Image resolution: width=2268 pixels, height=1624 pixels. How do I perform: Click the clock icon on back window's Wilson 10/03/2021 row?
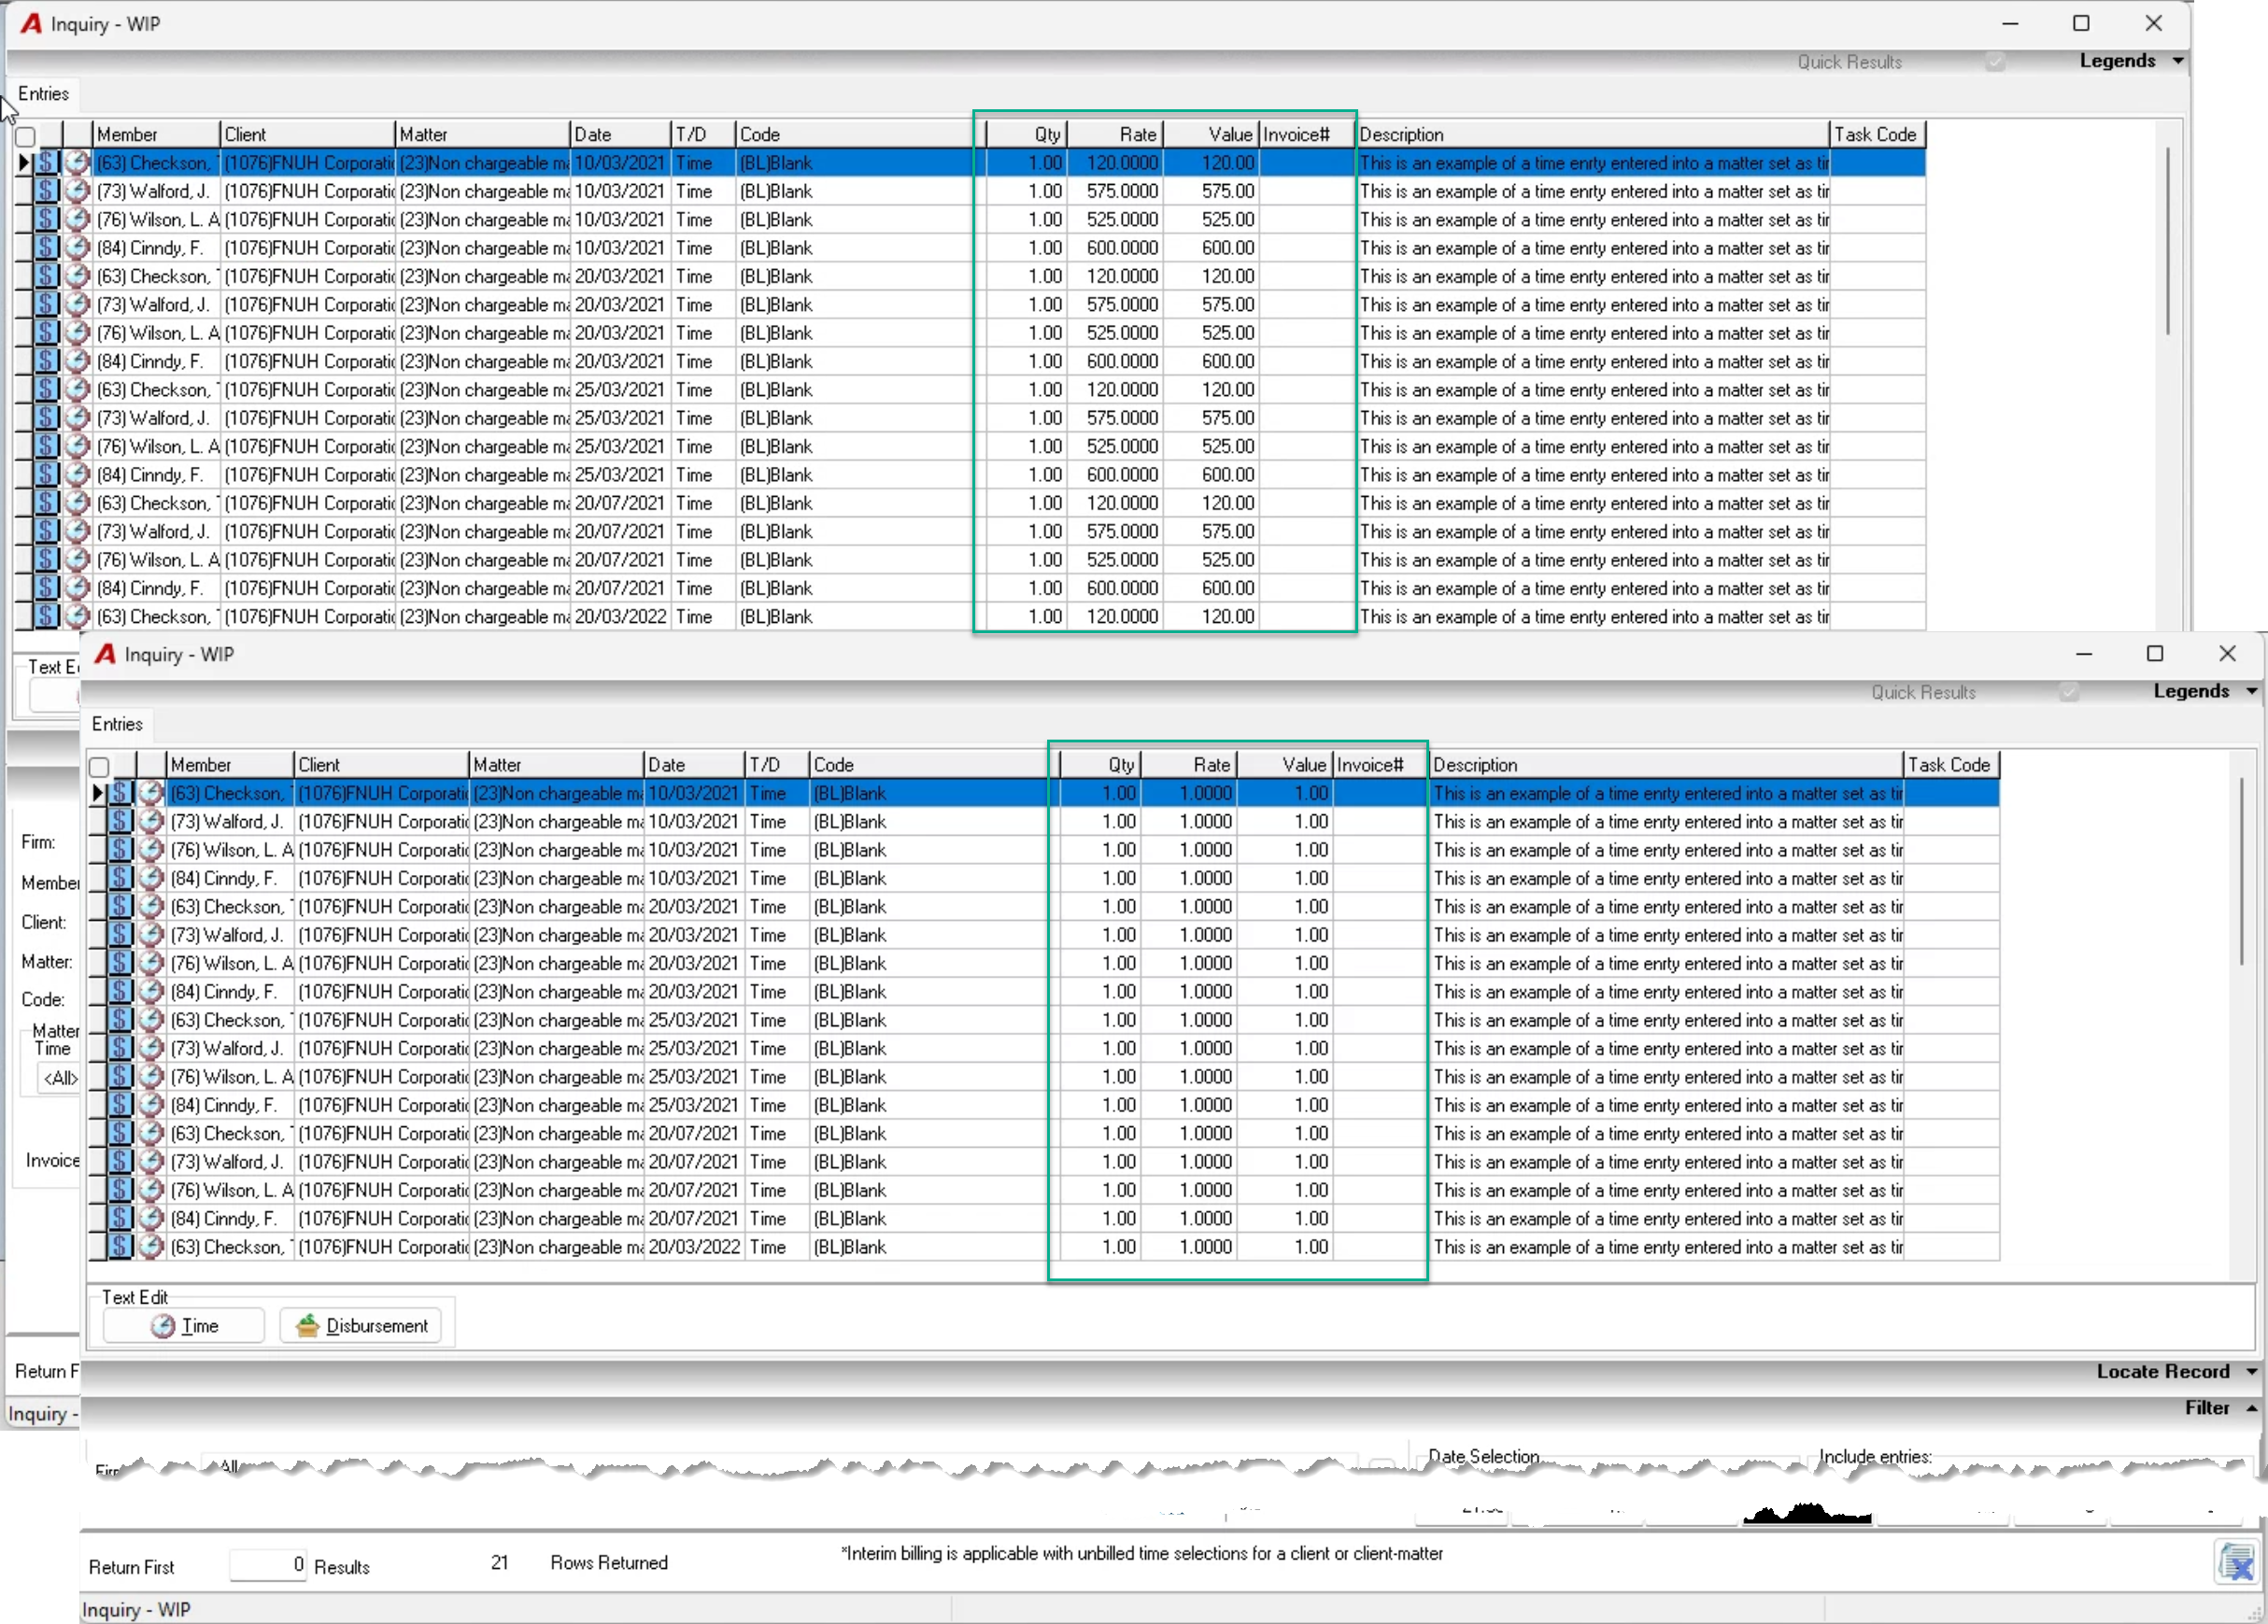point(77,219)
